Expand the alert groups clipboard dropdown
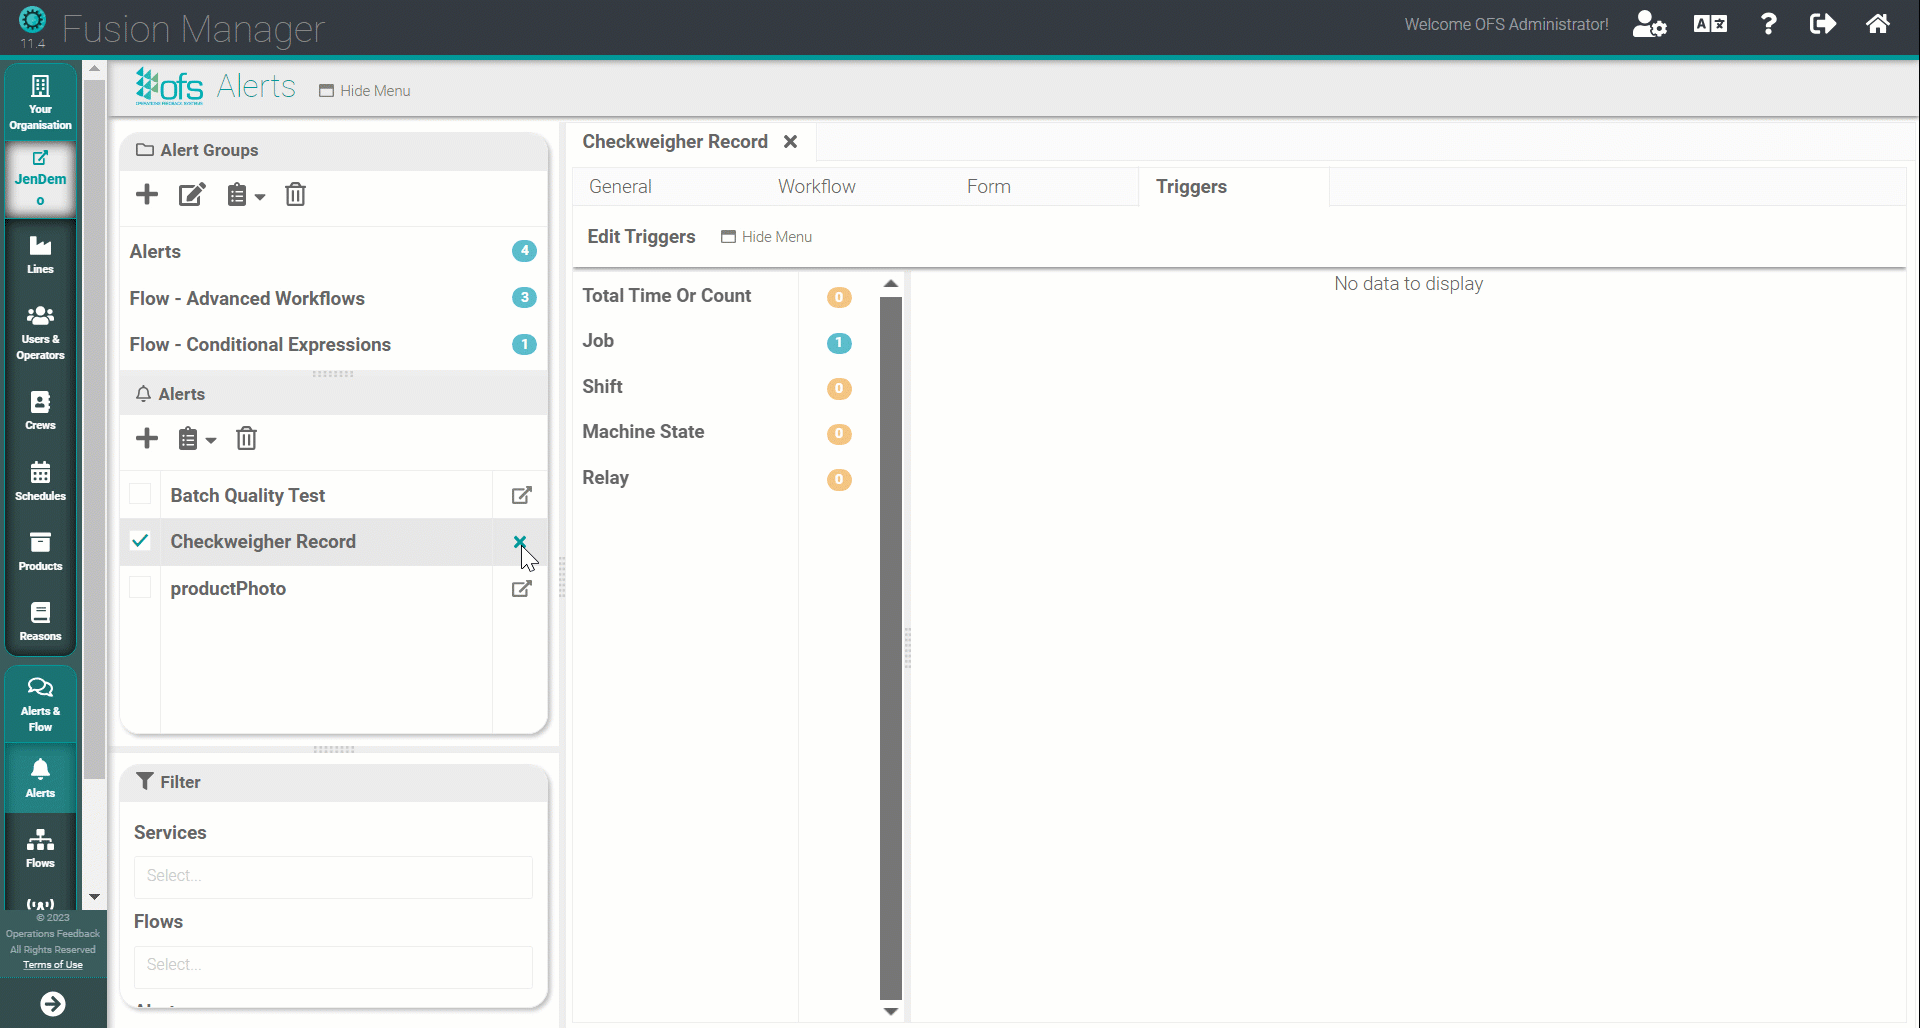1920x1028 pixels. click(245, 195)
